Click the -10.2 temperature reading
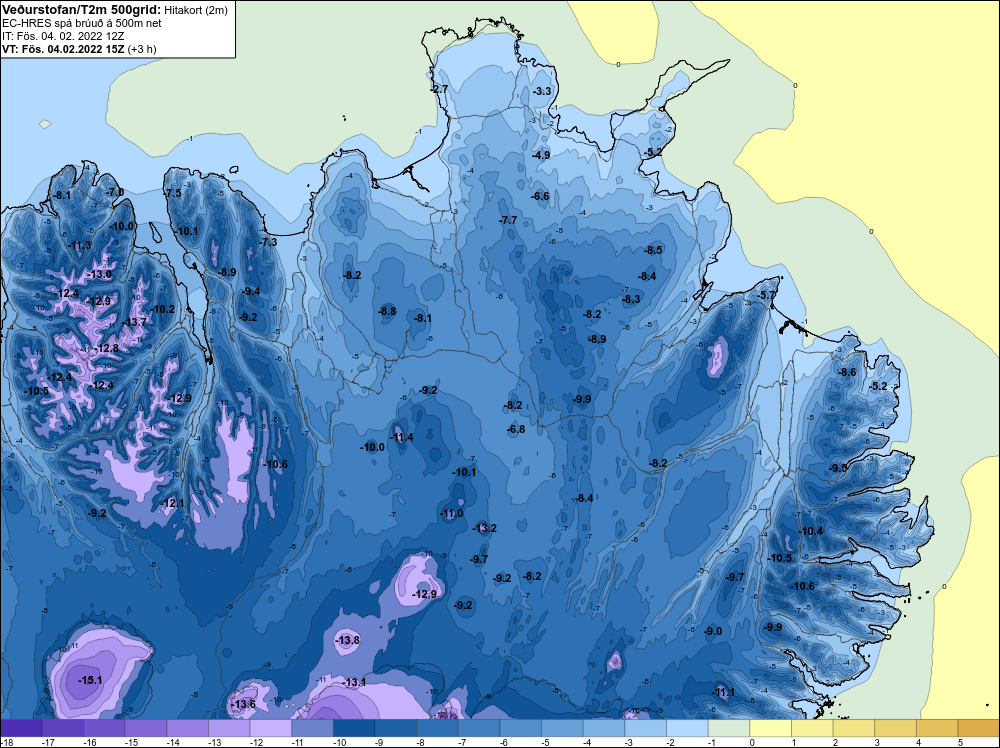Viewport: 1000px width, 748px height. coord(163,309)
